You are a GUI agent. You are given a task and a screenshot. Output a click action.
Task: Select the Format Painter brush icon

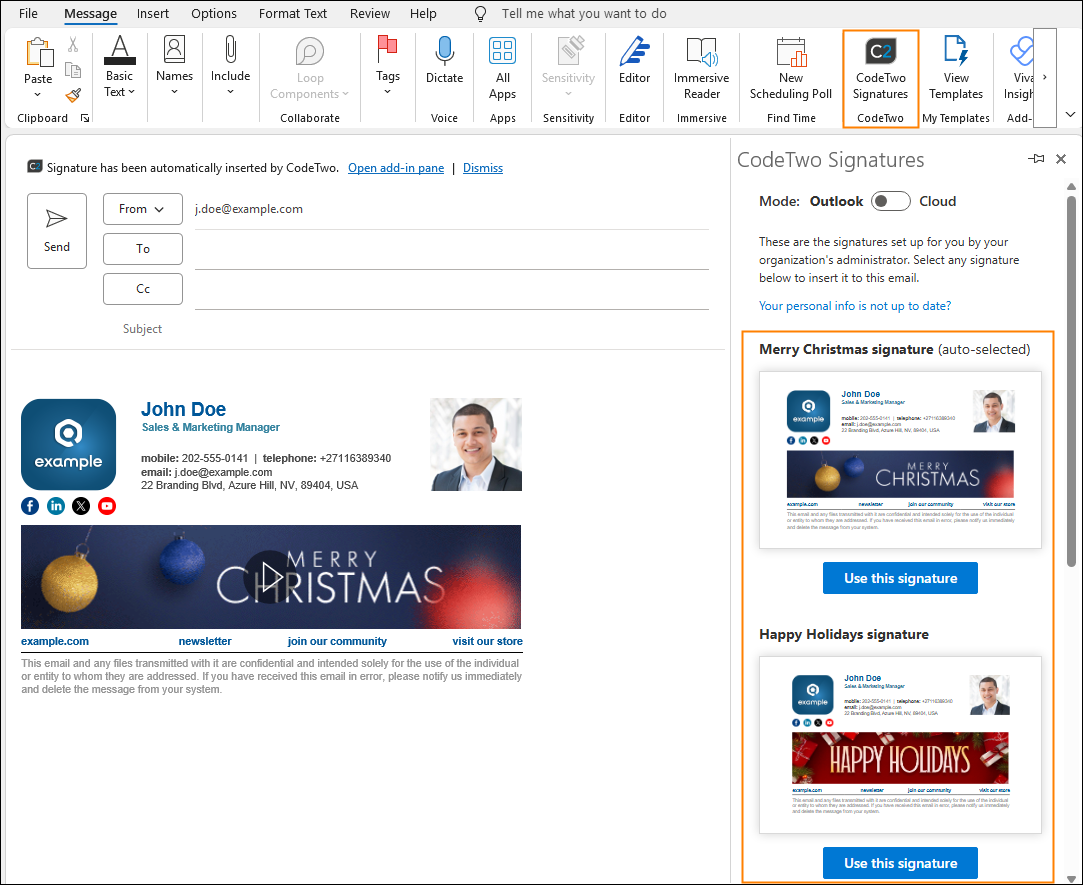point(73,95)
